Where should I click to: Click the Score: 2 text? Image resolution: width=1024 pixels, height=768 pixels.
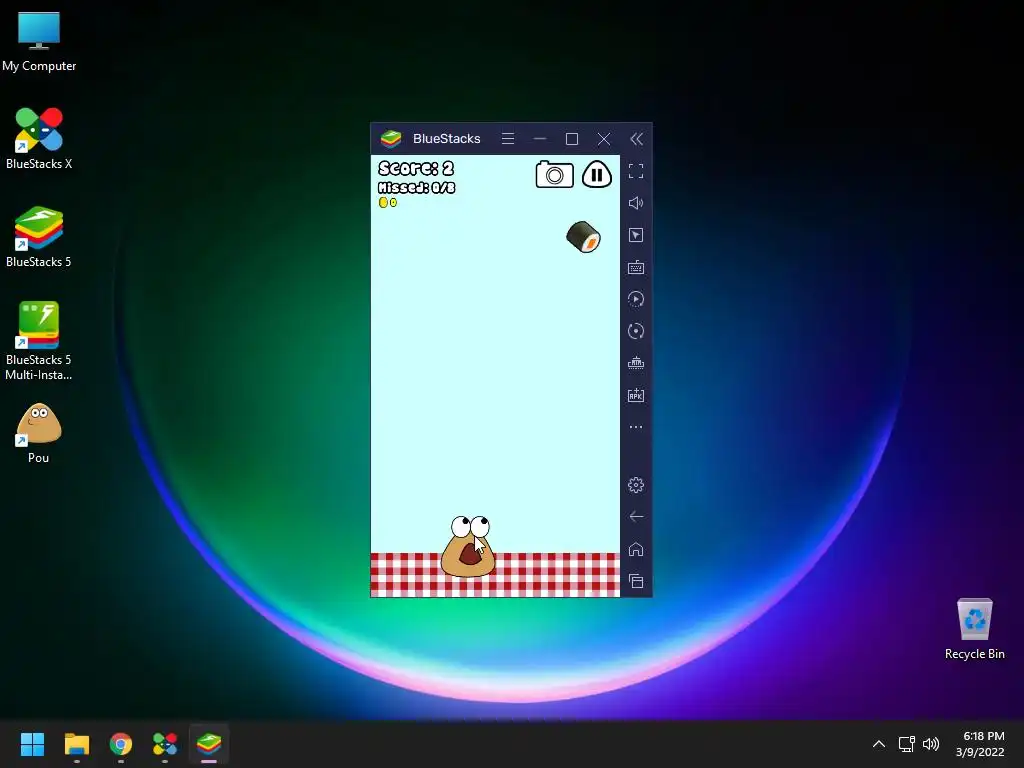[416, 168]
